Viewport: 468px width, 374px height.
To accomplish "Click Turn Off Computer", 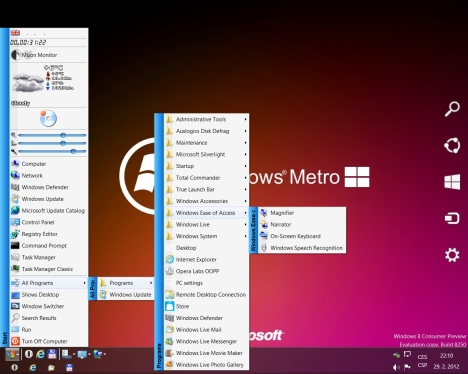I will tap(49, 341).
